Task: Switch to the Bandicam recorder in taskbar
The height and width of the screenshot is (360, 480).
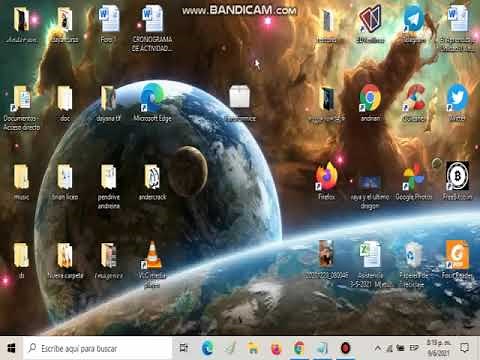Action: tap(345, 348)
